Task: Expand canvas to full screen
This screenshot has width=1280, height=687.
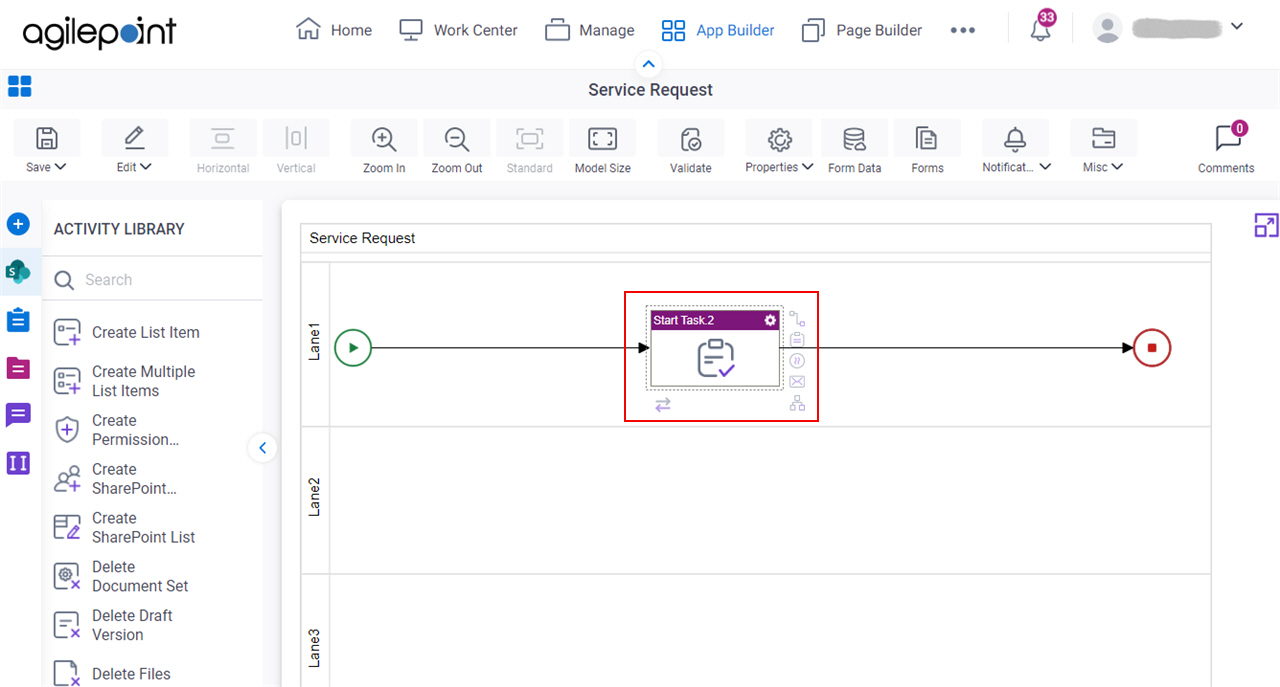Action: pos(1266,226)
